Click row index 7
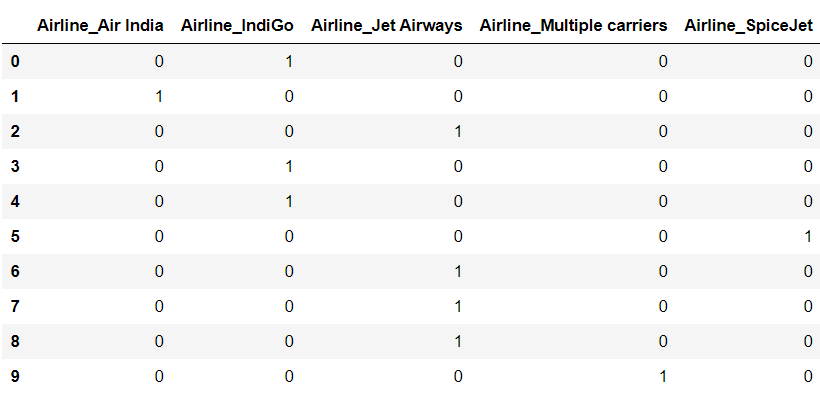Screen dimensions: 820x404 click(15, 307)
